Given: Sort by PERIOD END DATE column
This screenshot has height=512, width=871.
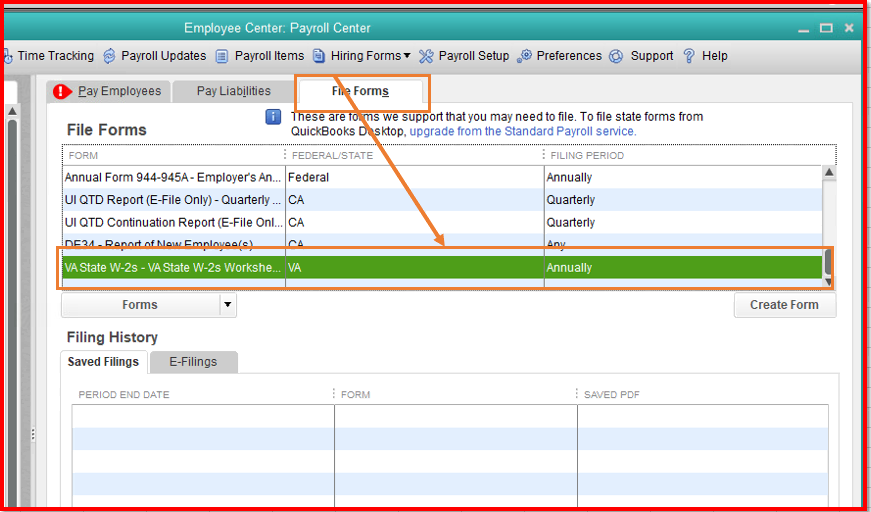Looking at the screenshot, I should [124, 395].
